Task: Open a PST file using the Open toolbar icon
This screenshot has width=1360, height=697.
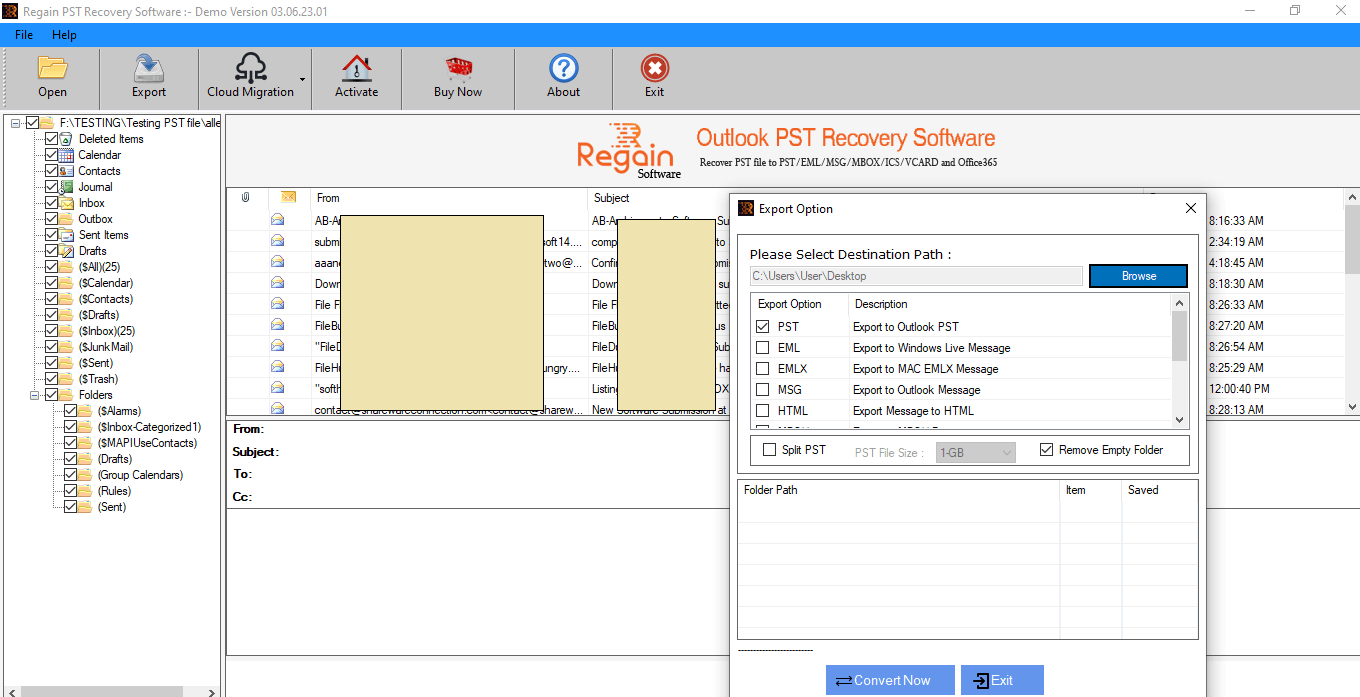Action: pyautogui.click(x=52, y=77)
